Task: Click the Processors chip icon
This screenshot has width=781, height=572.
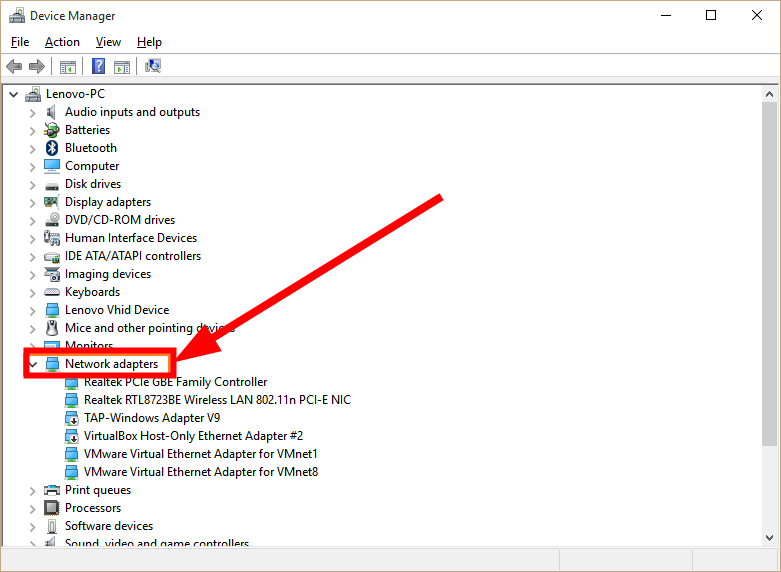Action: pyautogui.click(x=52, y=508)
